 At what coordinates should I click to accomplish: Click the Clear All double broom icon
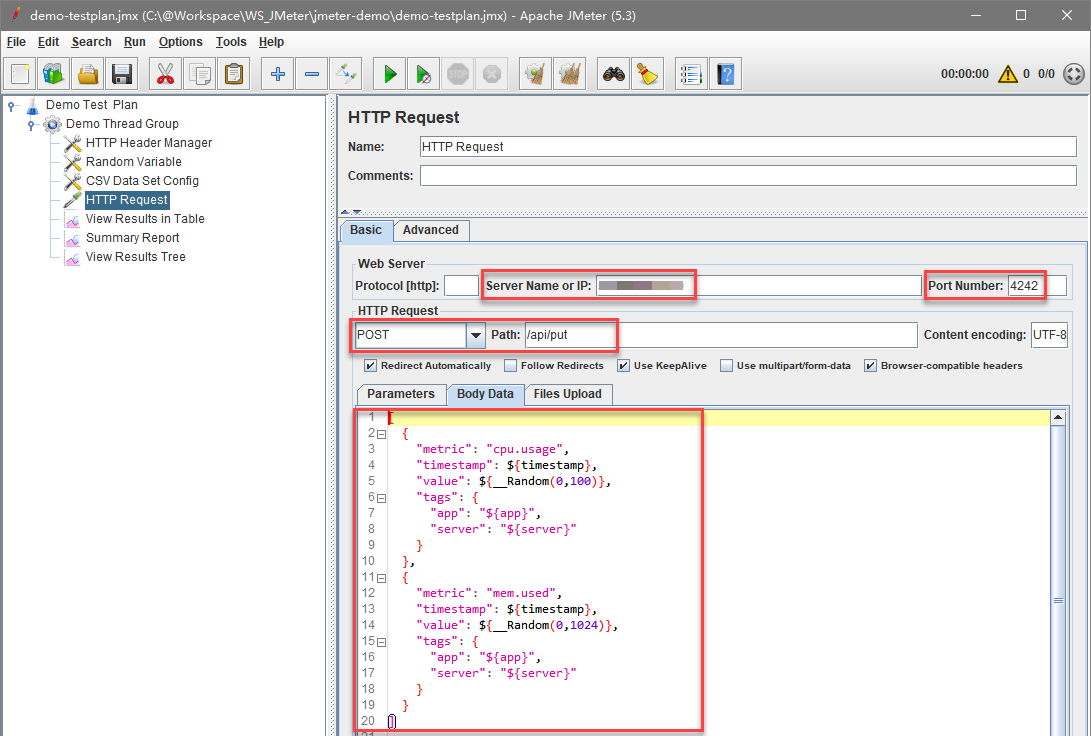(x=570, y=74)
